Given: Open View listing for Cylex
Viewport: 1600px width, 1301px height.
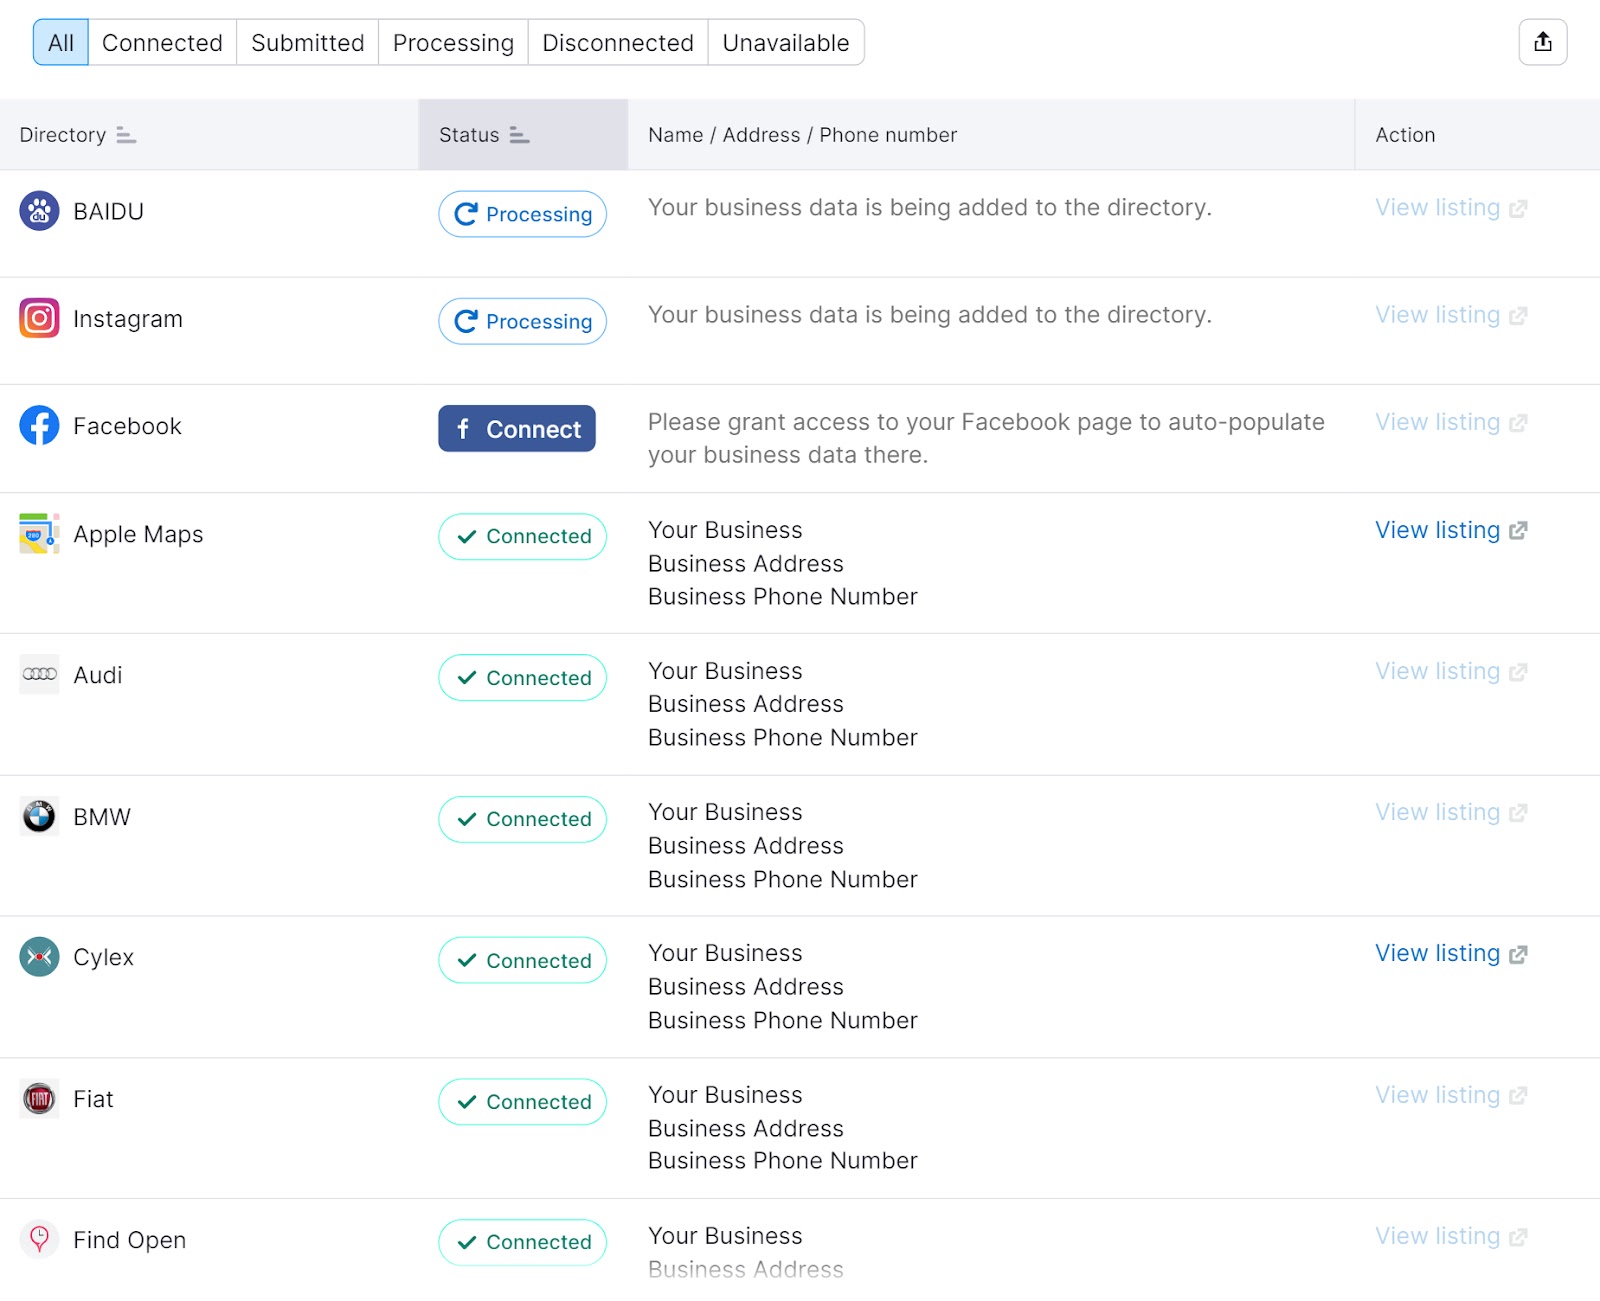Looking at the screenshot, I should coord(1450,953).
